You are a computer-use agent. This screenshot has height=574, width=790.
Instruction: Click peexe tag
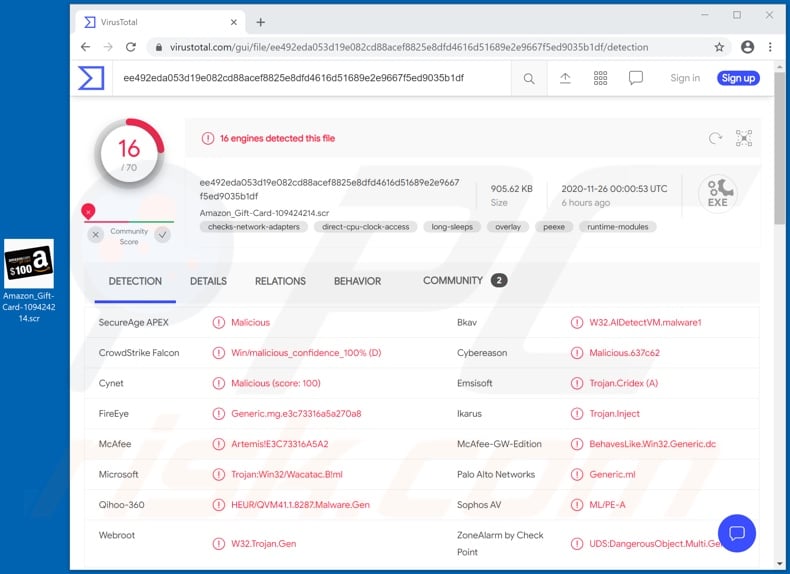(554, 227)
